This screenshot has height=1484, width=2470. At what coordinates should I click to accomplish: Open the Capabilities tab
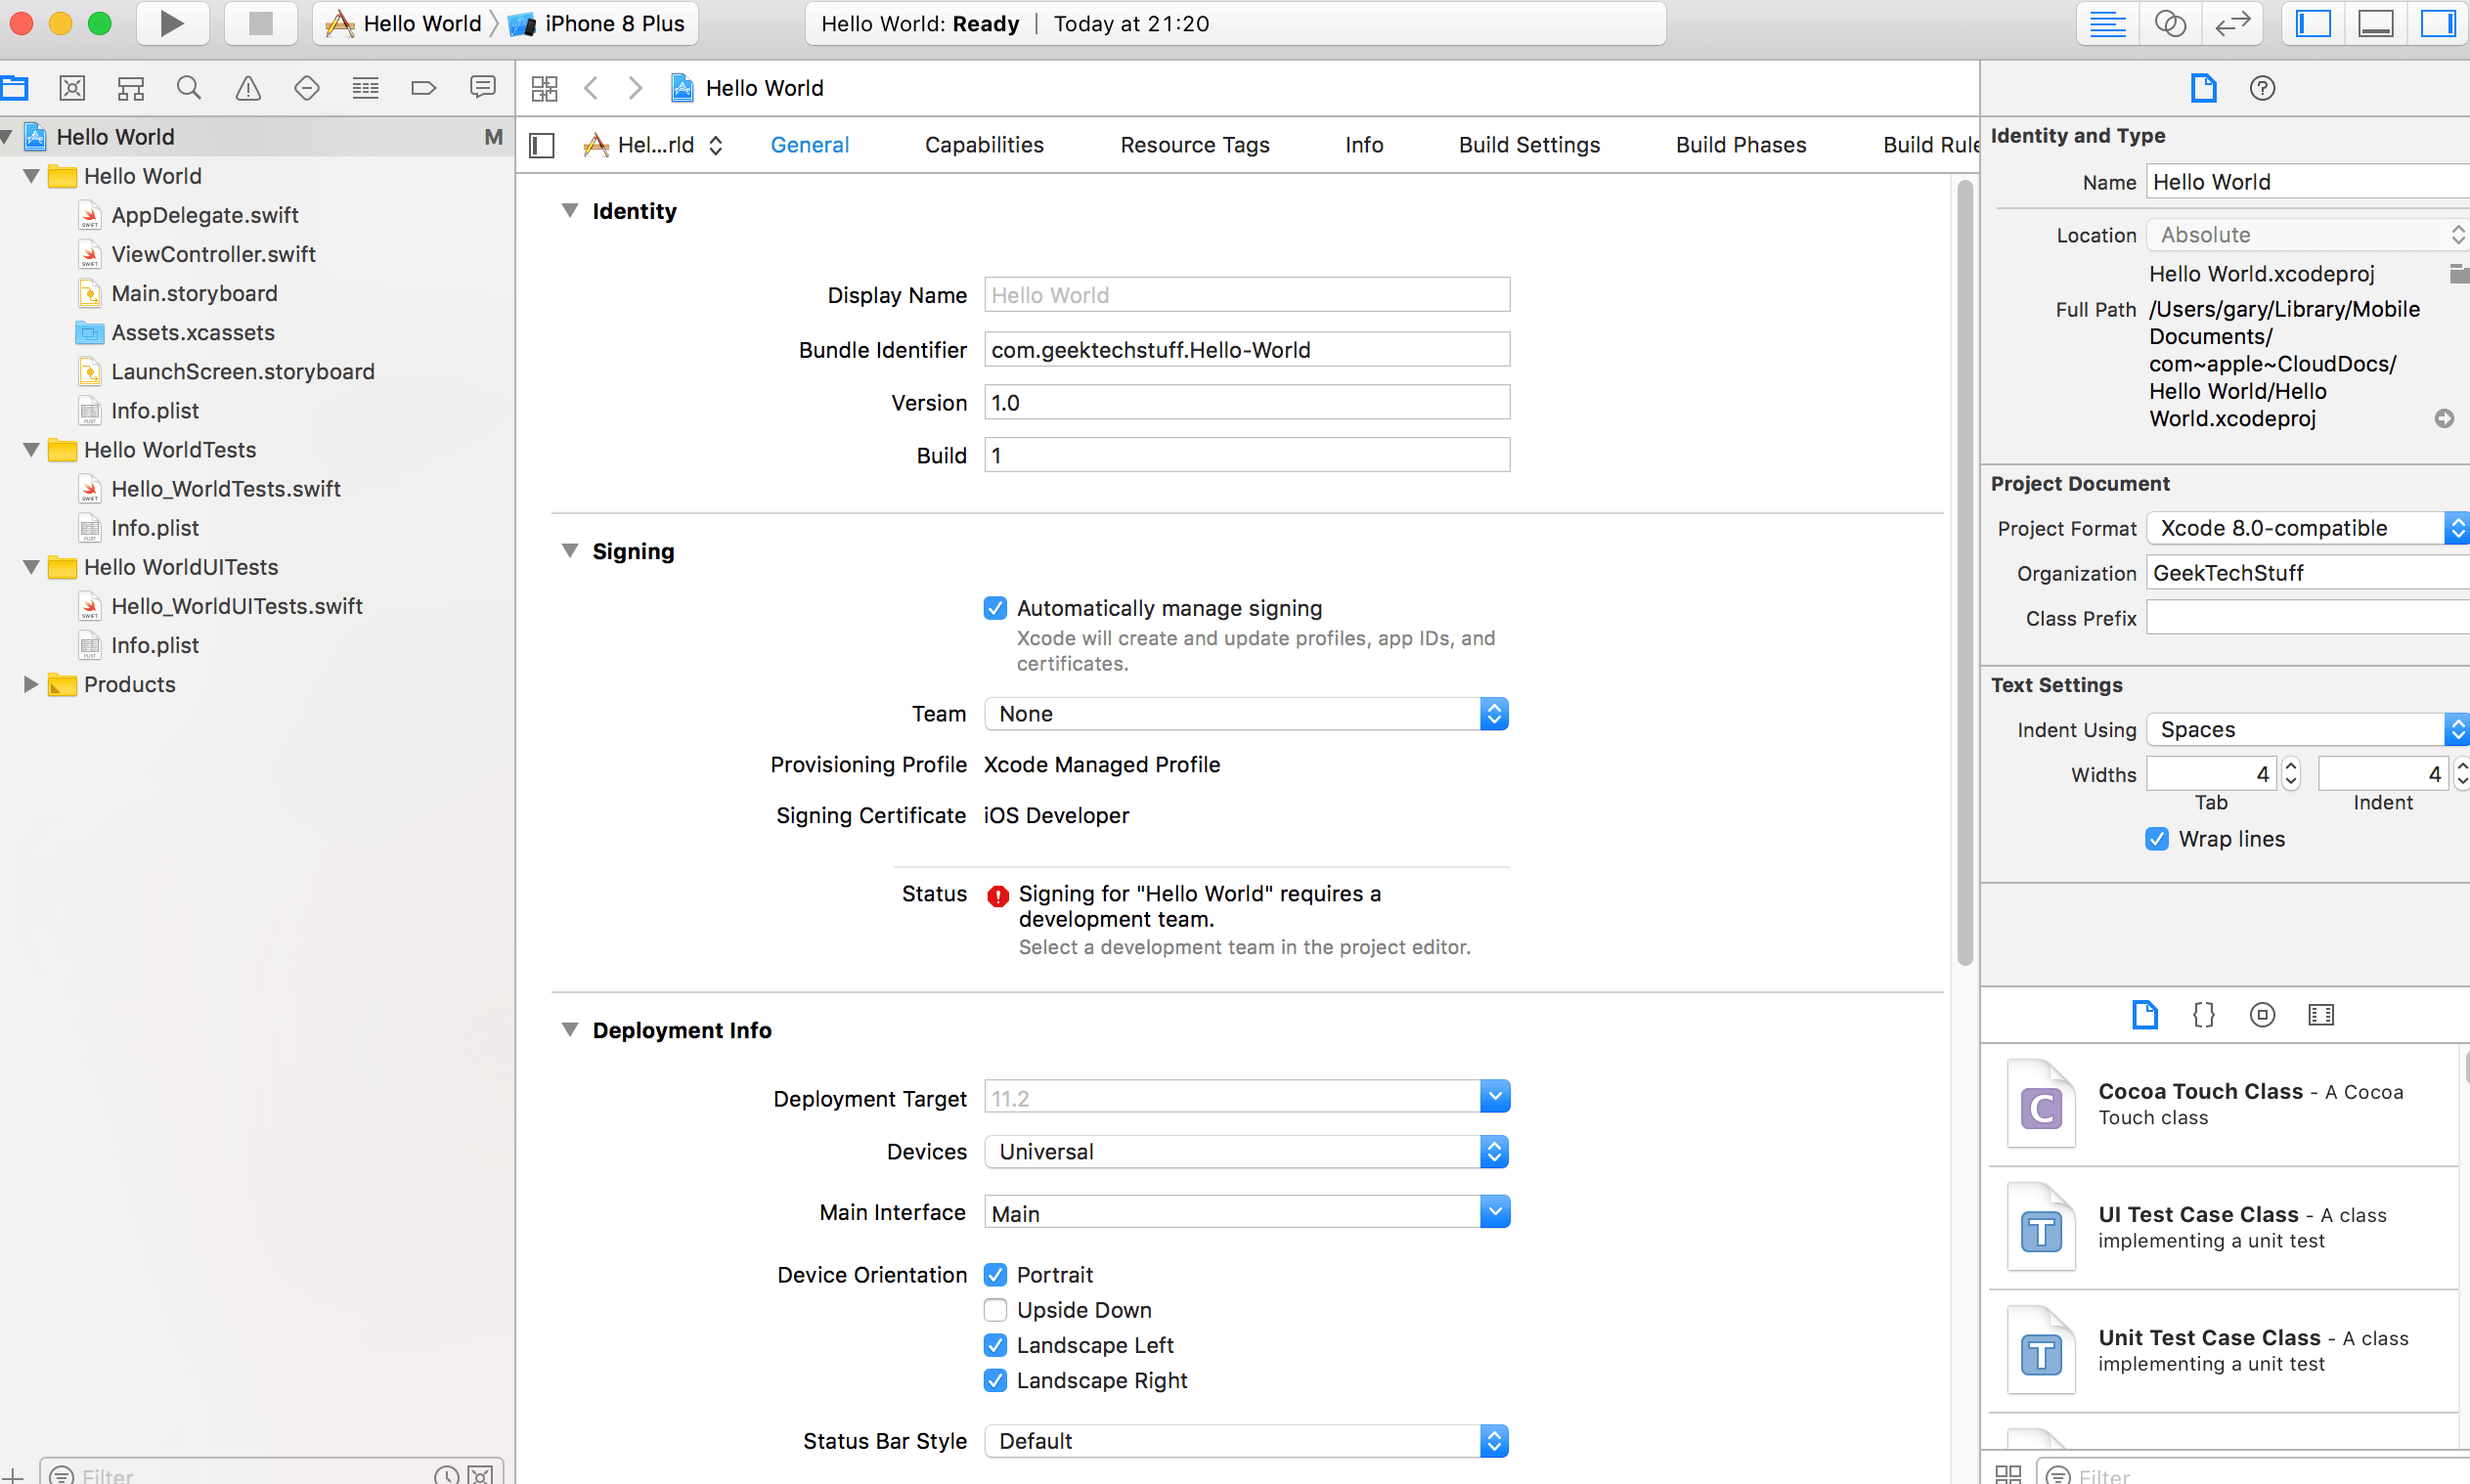[983, 145]
